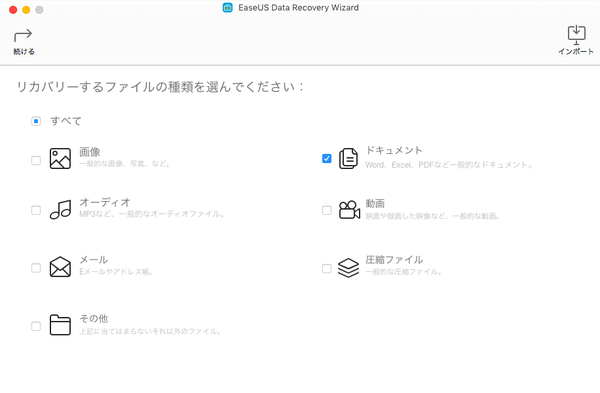The width and height of the screenshot is (600, 393).
Task: Click the MP3など audio description text
Action: tap(152, 214)
